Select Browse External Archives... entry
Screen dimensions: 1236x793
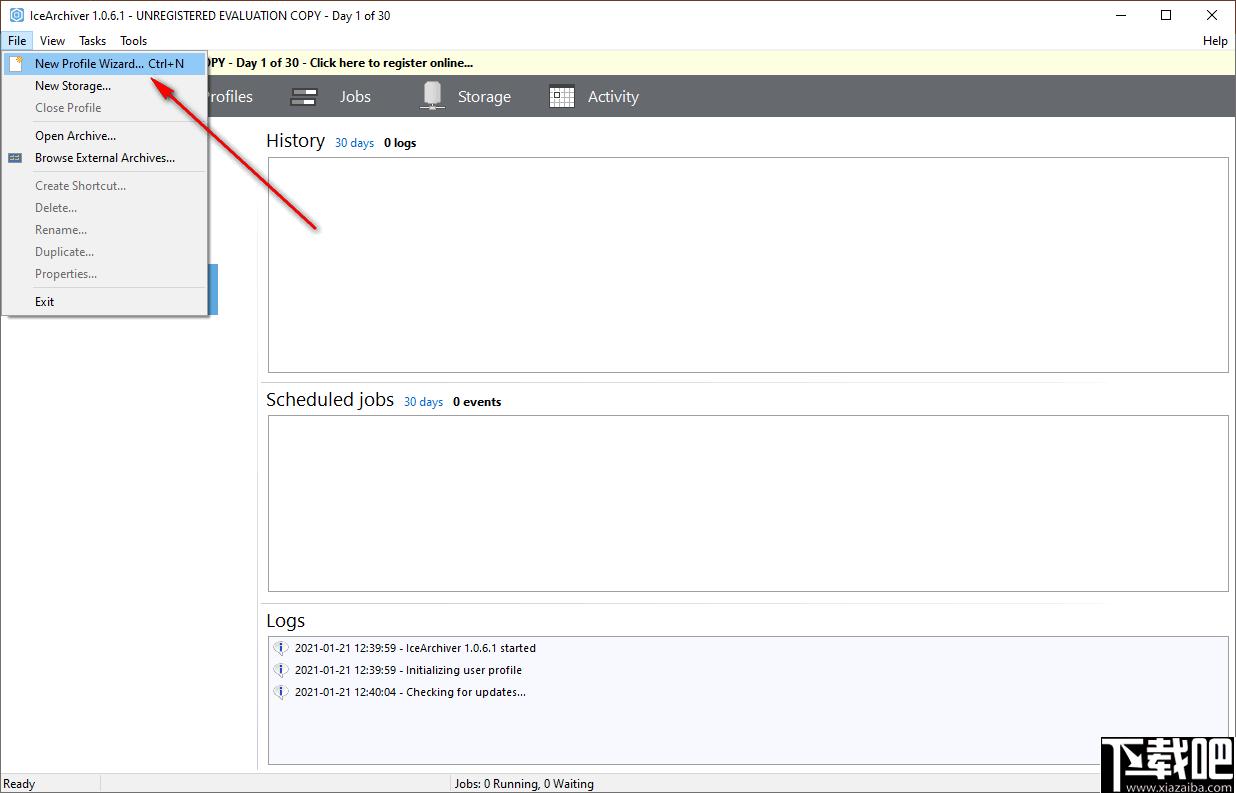(x=105, y=158)
